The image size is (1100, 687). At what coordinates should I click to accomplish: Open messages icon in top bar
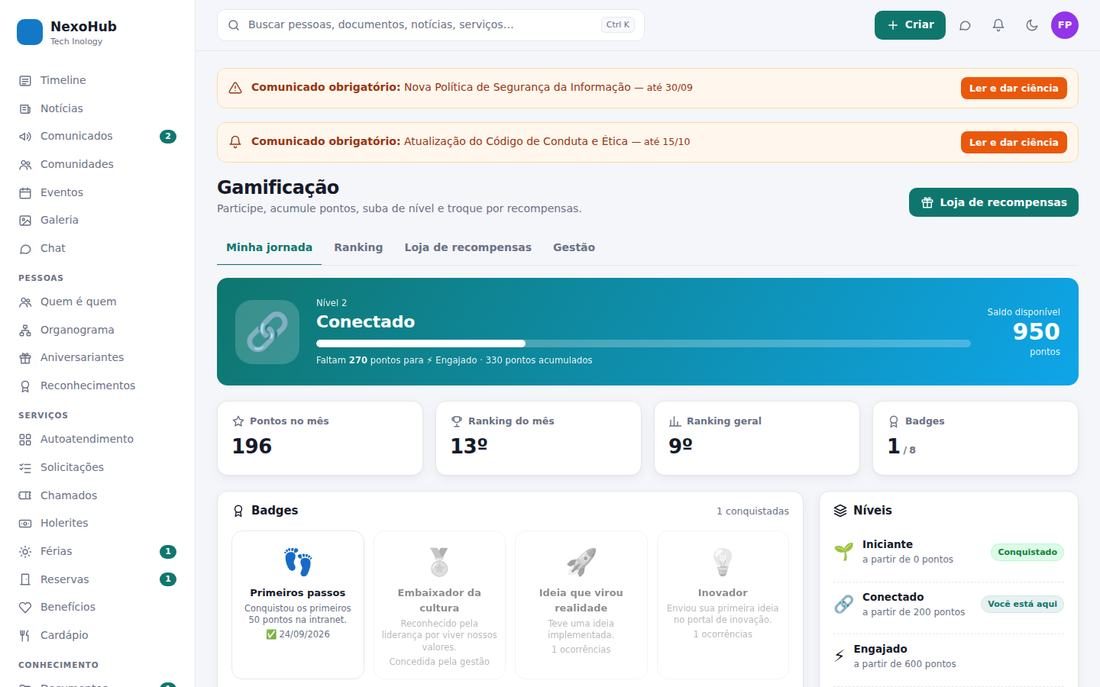(965, 25)
